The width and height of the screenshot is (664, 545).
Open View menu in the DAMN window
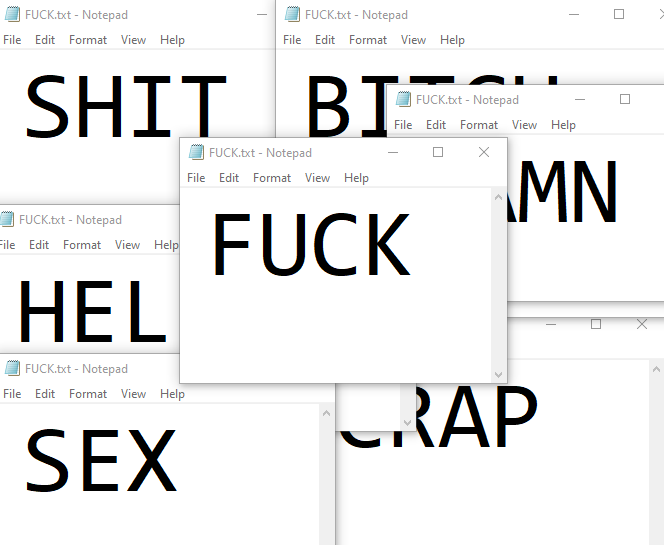(x=524, y=125)
